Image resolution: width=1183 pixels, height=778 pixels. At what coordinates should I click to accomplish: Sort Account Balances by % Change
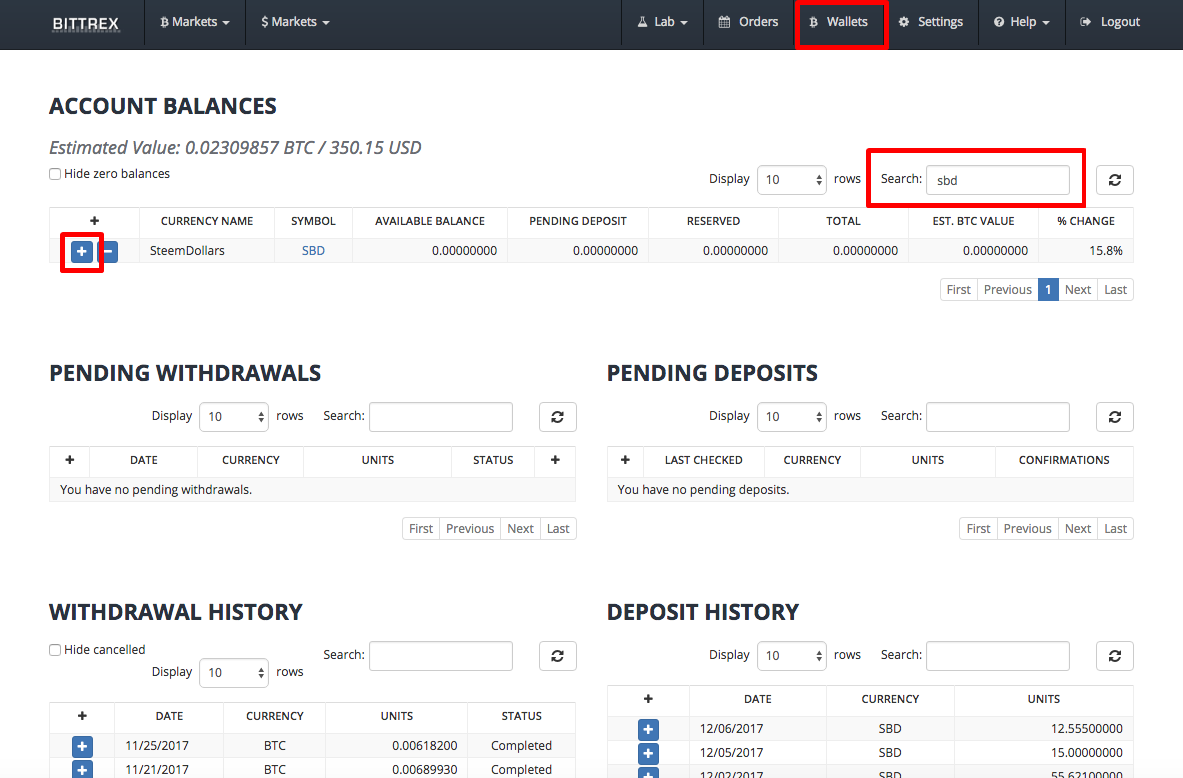(1086, 221)
